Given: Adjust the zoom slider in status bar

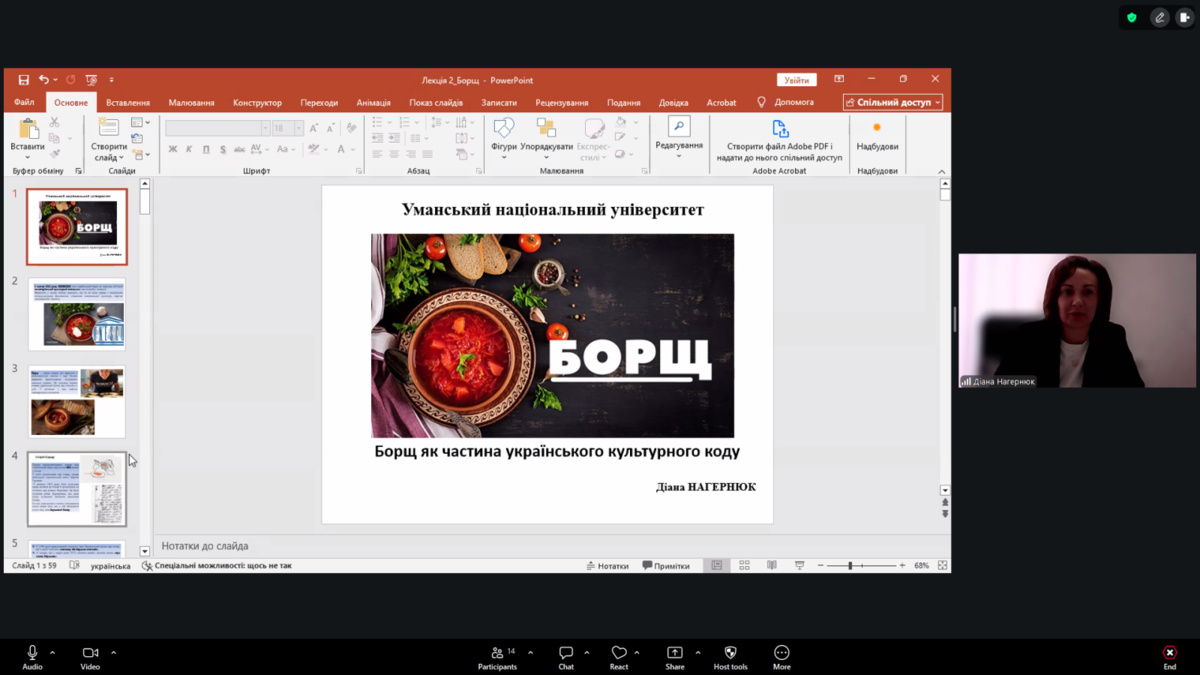Looking at the screenshot, I should coord(850,566).
